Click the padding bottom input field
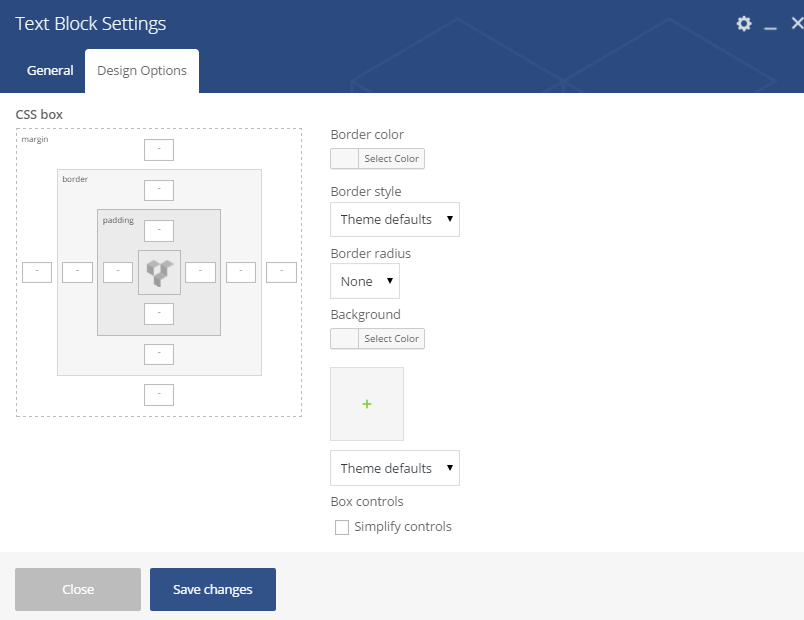Image resolution: width=804 pixels, height=620 pixels. point(159,314)
